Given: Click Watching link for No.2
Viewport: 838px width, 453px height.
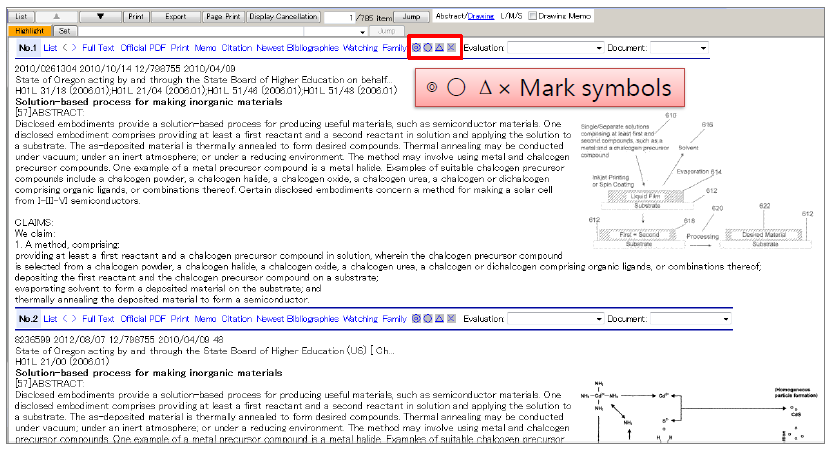Looking at the screenshot, I should point(360,318).
